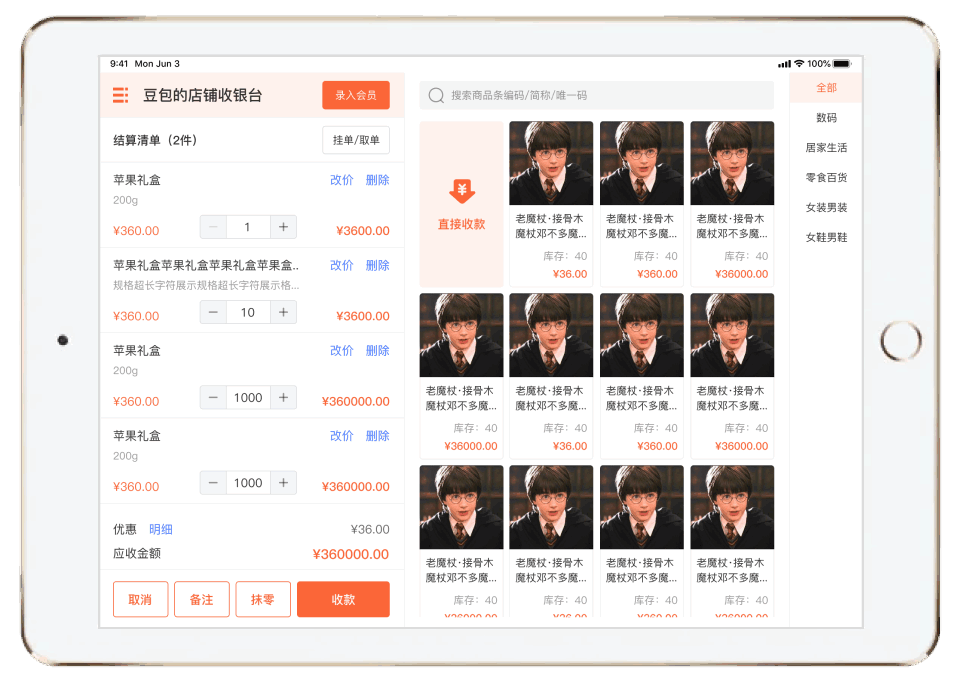Collect payment with the 收款 button
This screenshot has height=684, width=961.
[343, 599]
